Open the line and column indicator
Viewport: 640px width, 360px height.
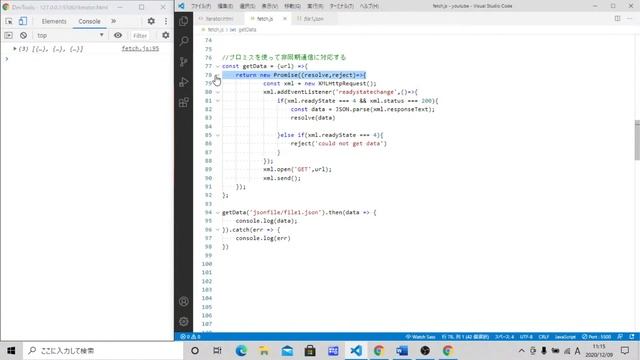465,337
